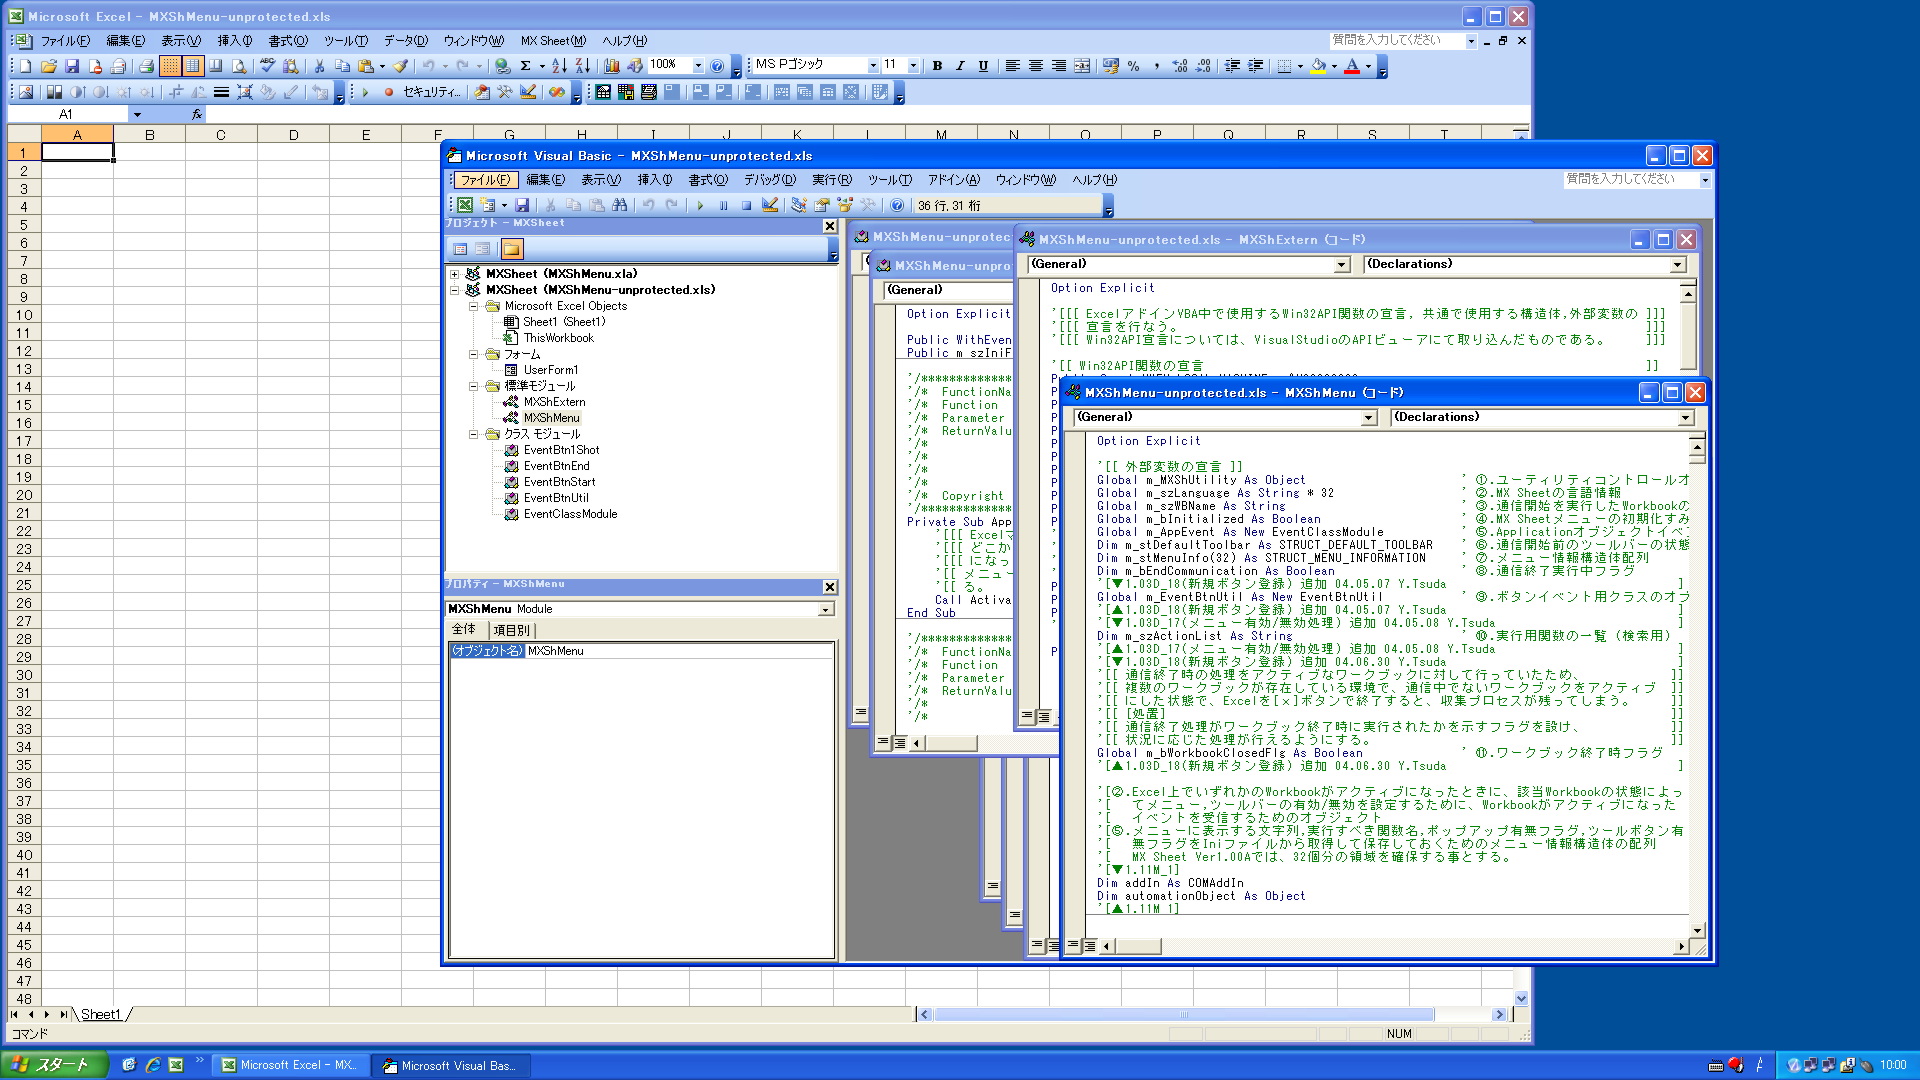The width and height of the screenshot is (1920, 1080).
Task: Open the Excel MX Sheet(M) menu
Action: (x=553, y=41)
